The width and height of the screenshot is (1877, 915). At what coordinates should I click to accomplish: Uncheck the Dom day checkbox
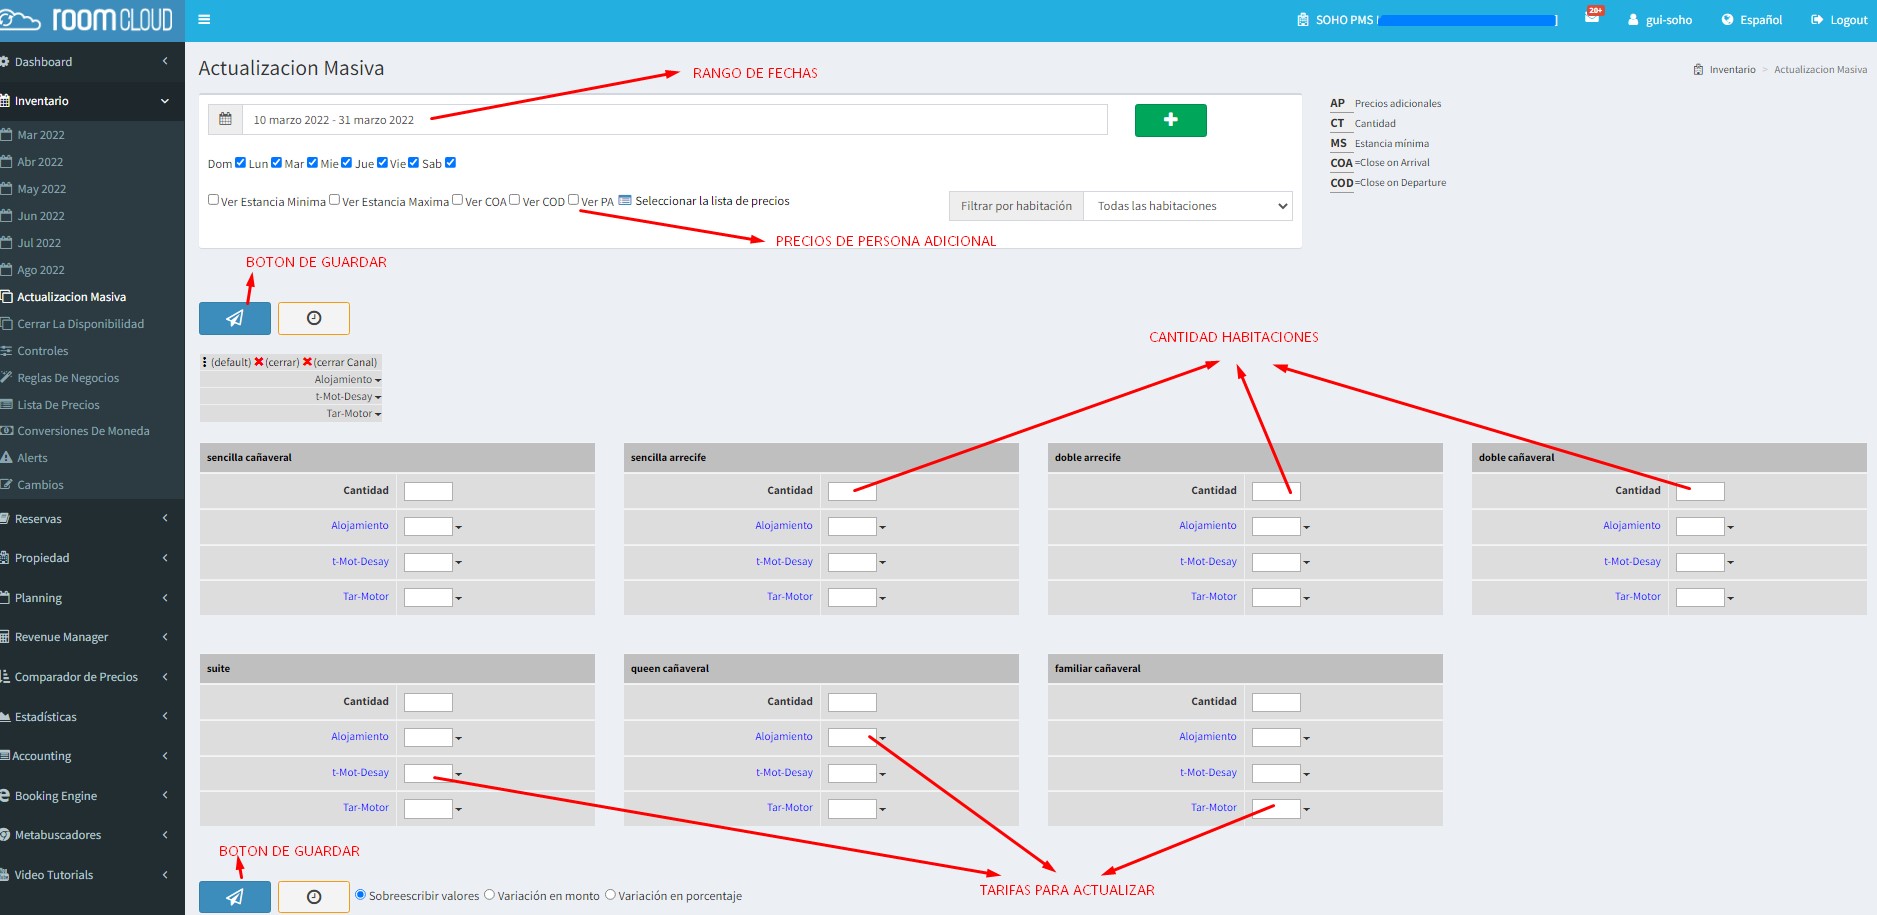(240, 163)
